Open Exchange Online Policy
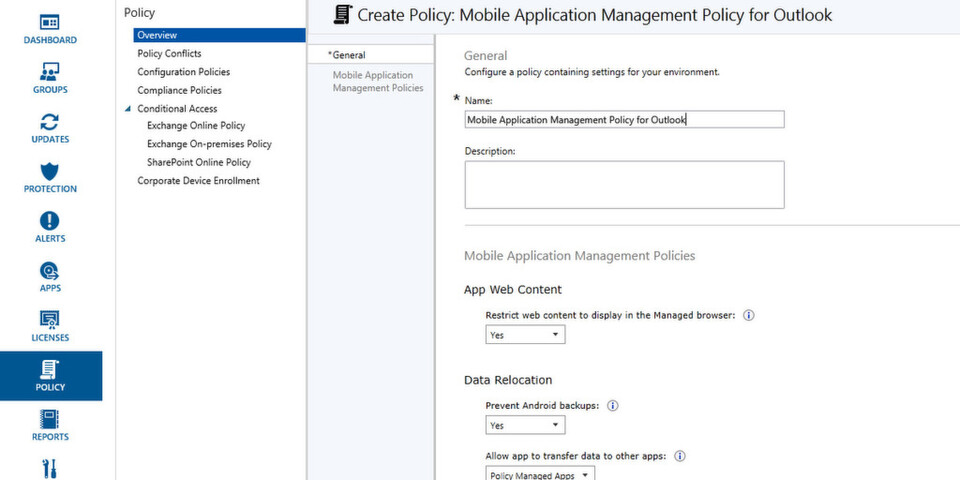The width and height of the screenshot is (960, 480). point(196,126)
